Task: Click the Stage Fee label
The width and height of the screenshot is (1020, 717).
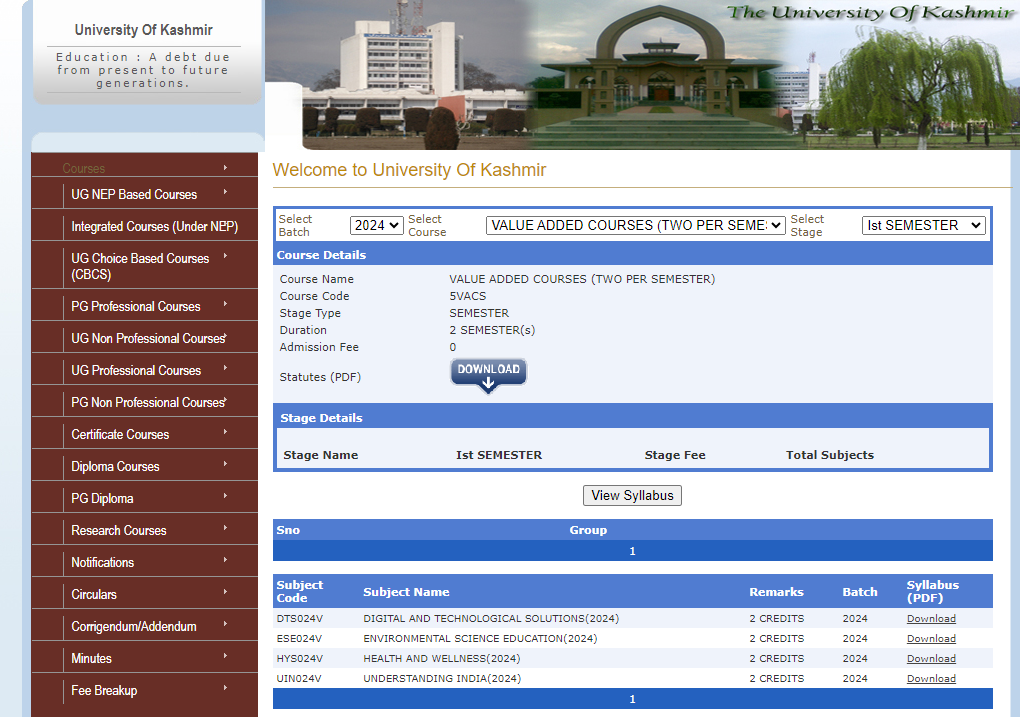Action: tap(675, 455)
